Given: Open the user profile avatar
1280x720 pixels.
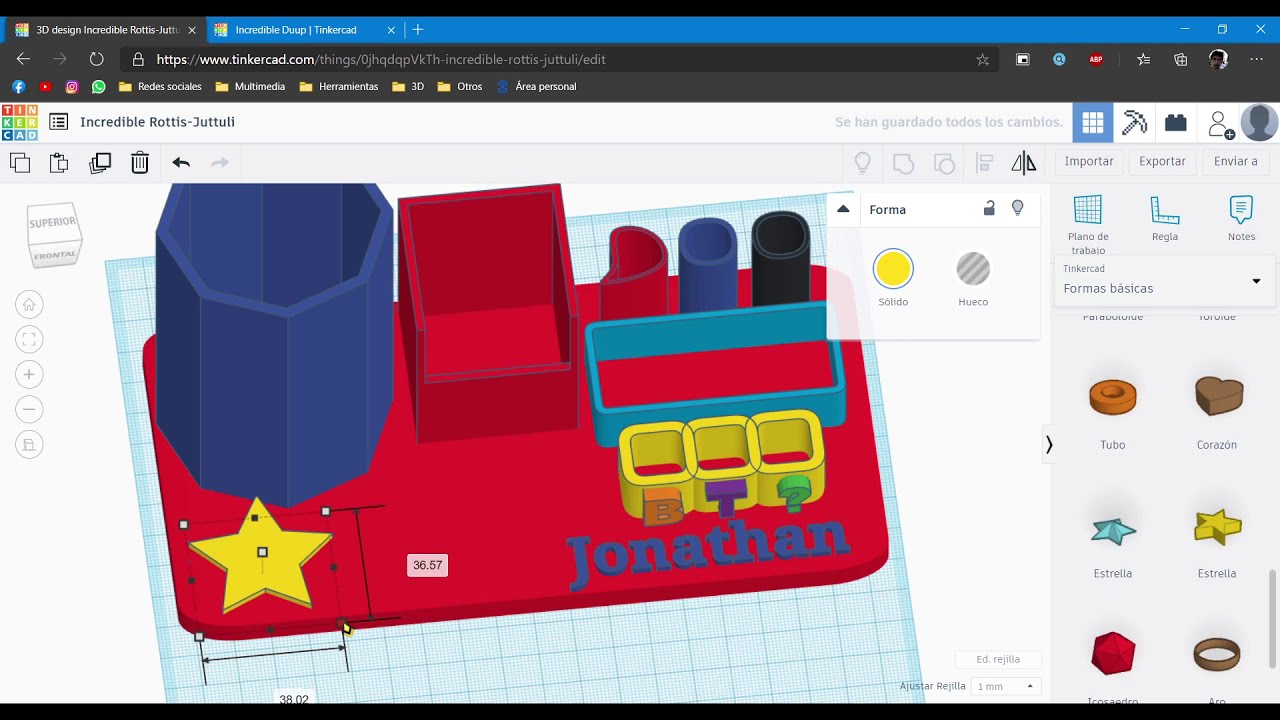Looking at the screenshot, I should [1259, 122].
